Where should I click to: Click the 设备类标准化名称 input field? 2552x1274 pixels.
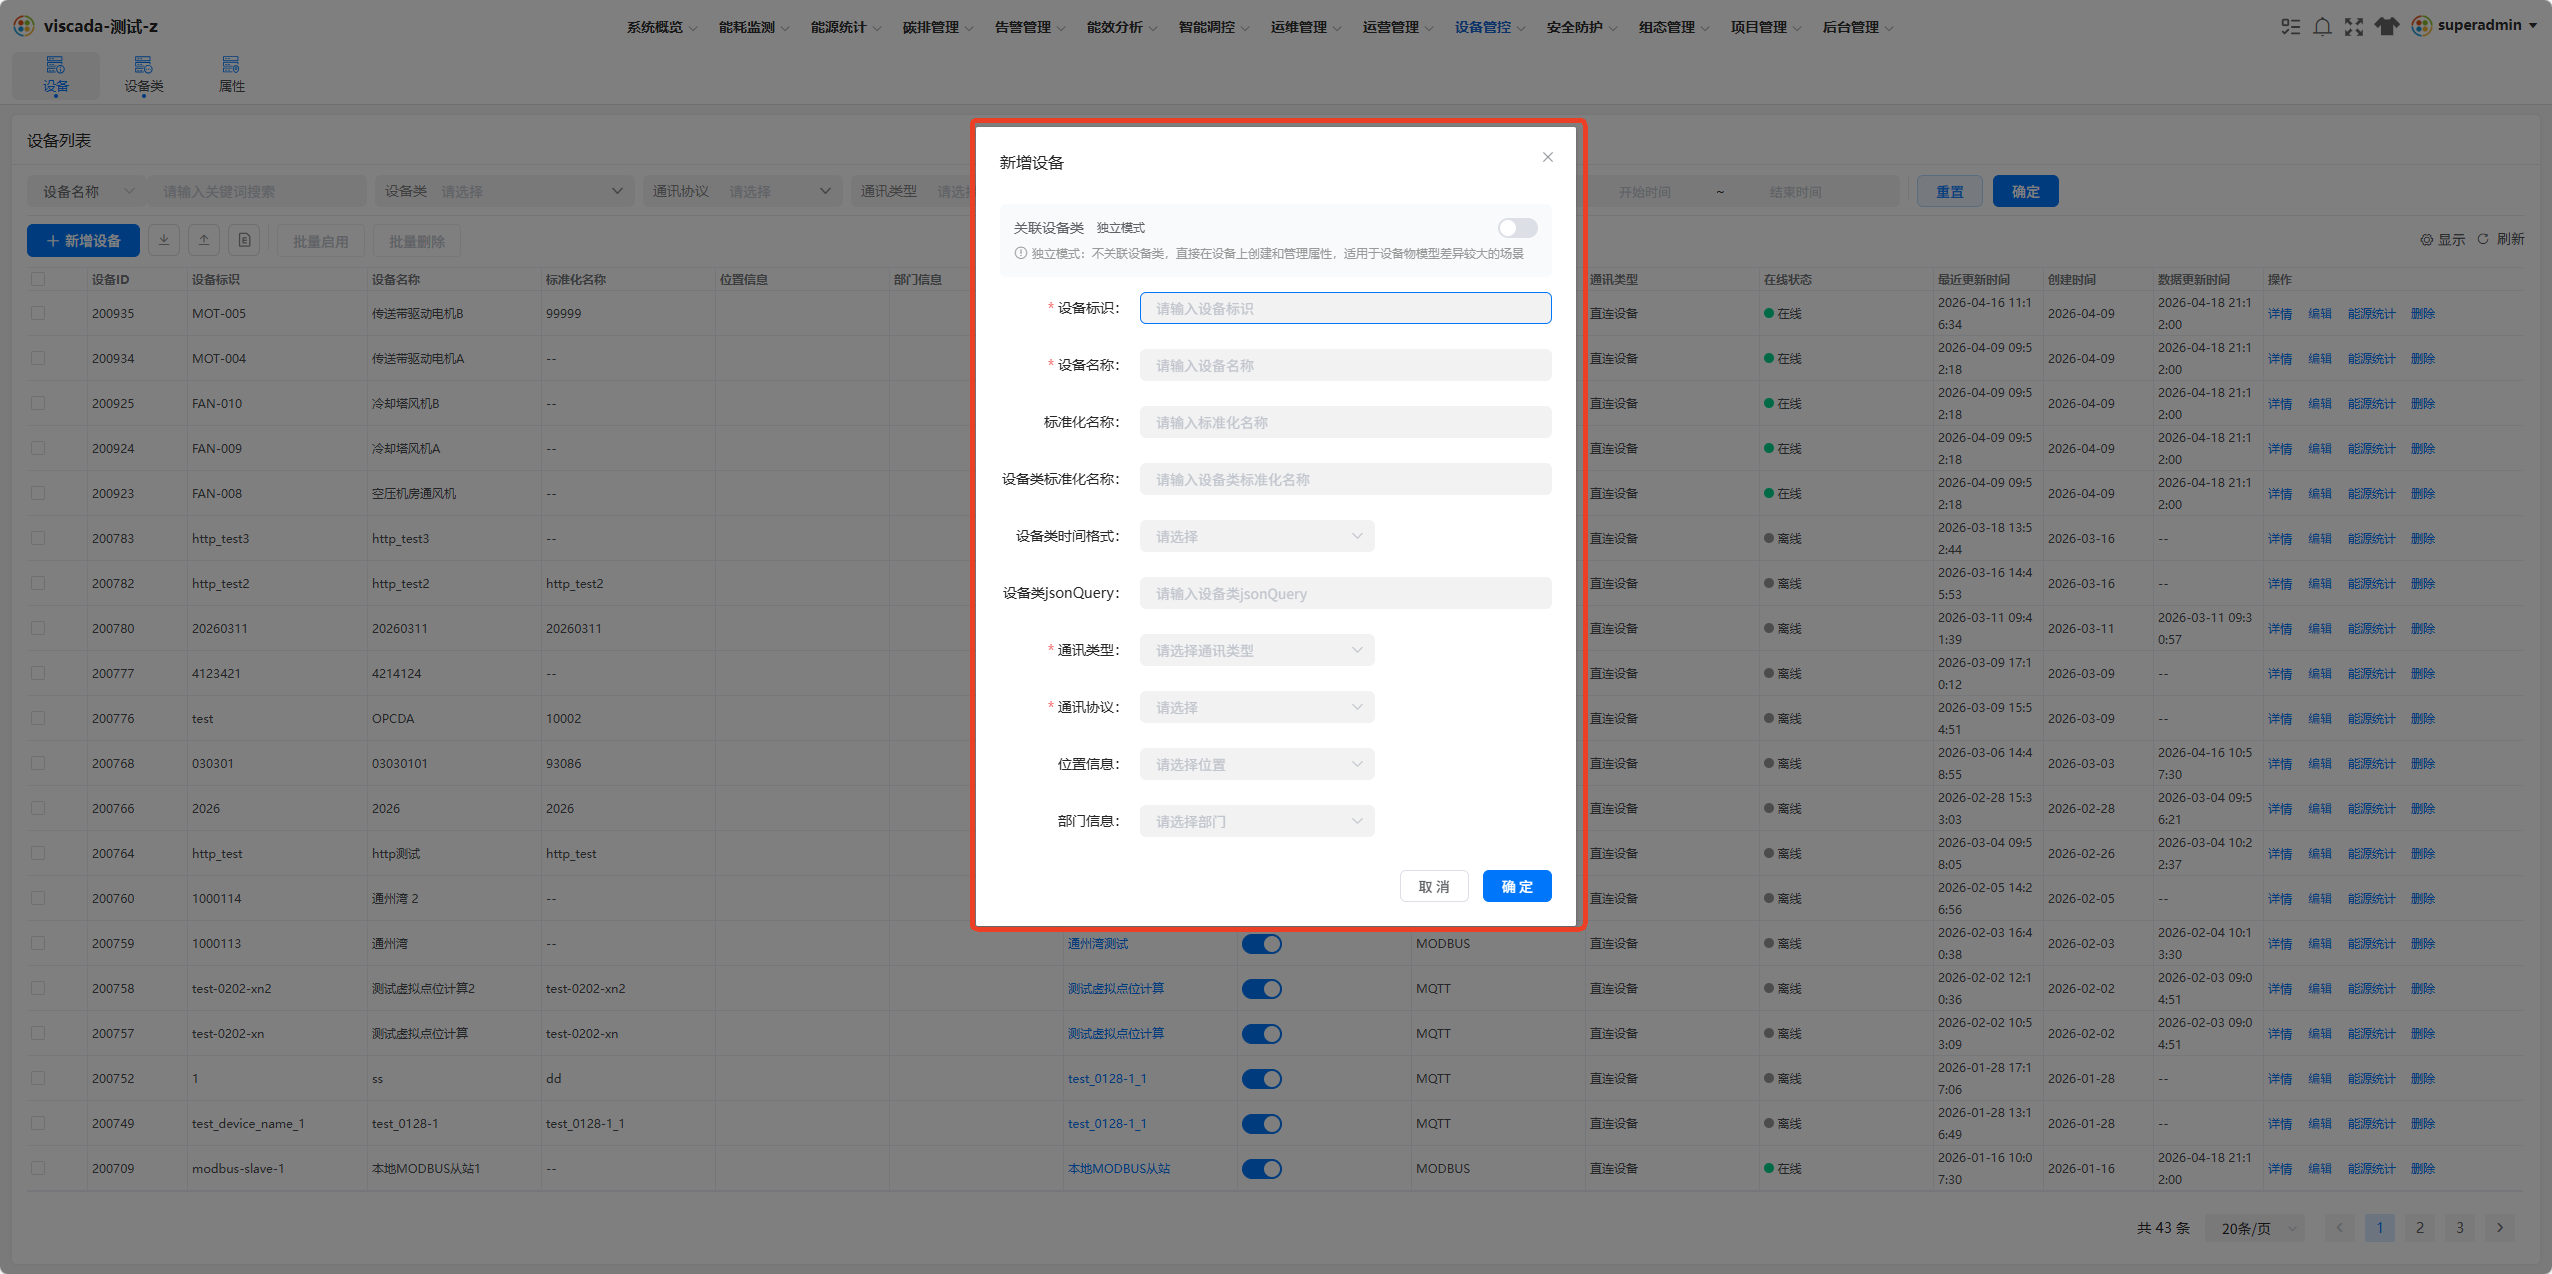pos(1345,479)
